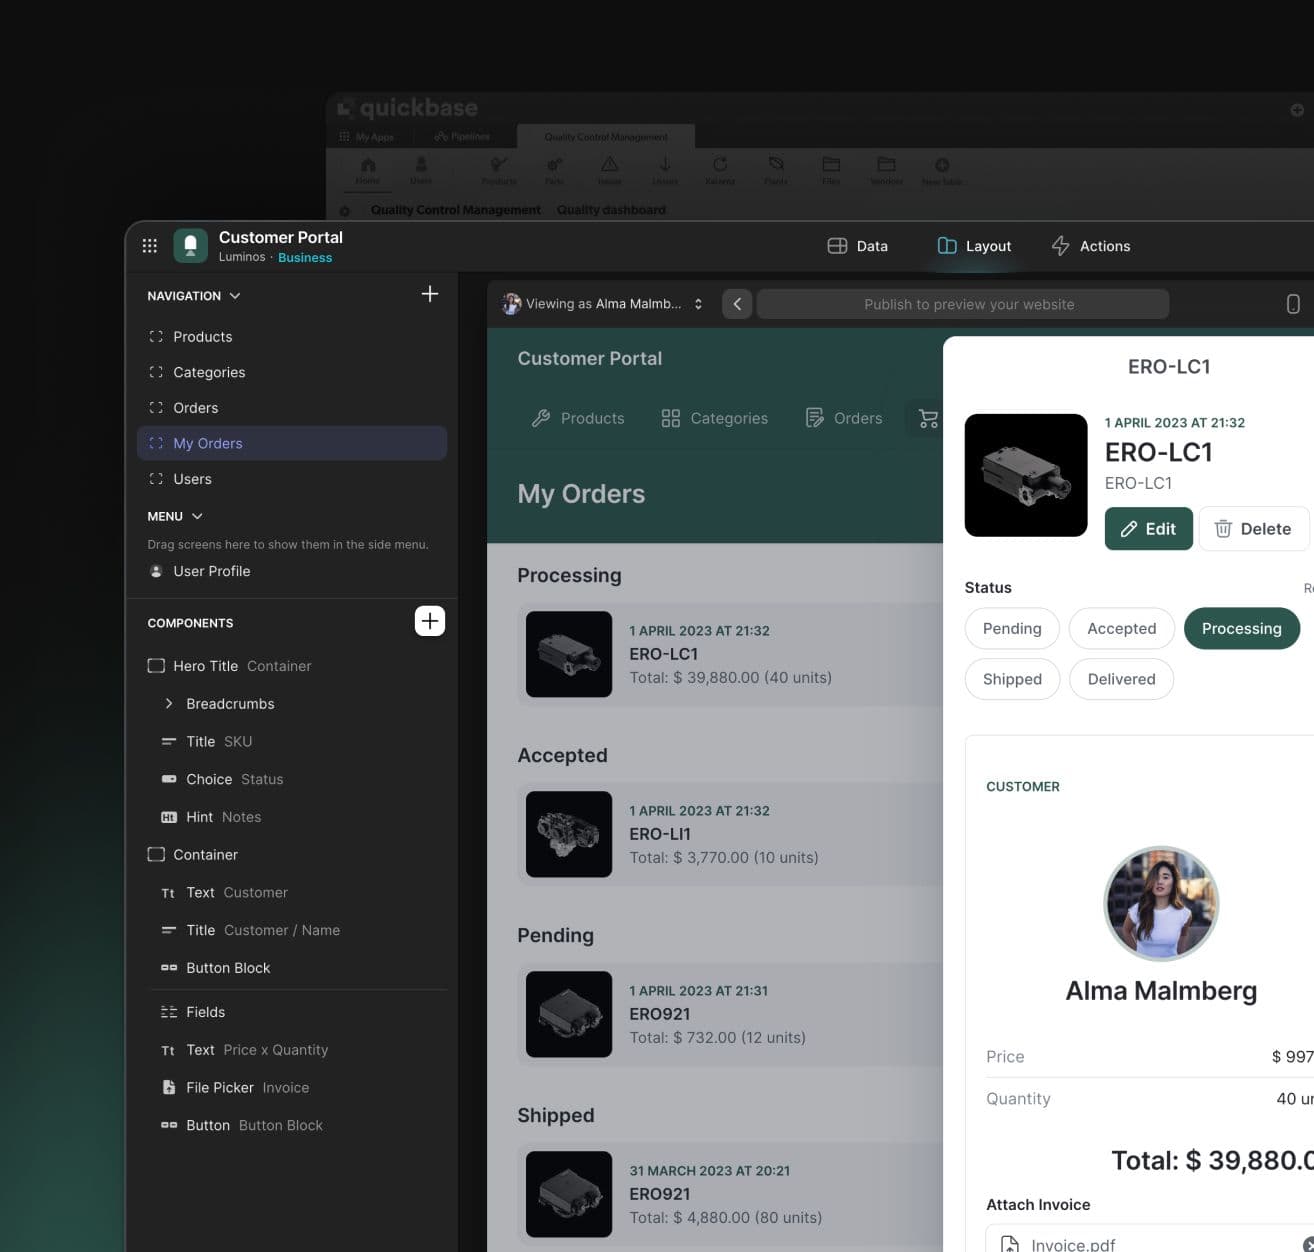This screenshot has height=1252, width=1314.
Task: Click Alma Malmberg's profile photo
Action: tap(1161, 904)
